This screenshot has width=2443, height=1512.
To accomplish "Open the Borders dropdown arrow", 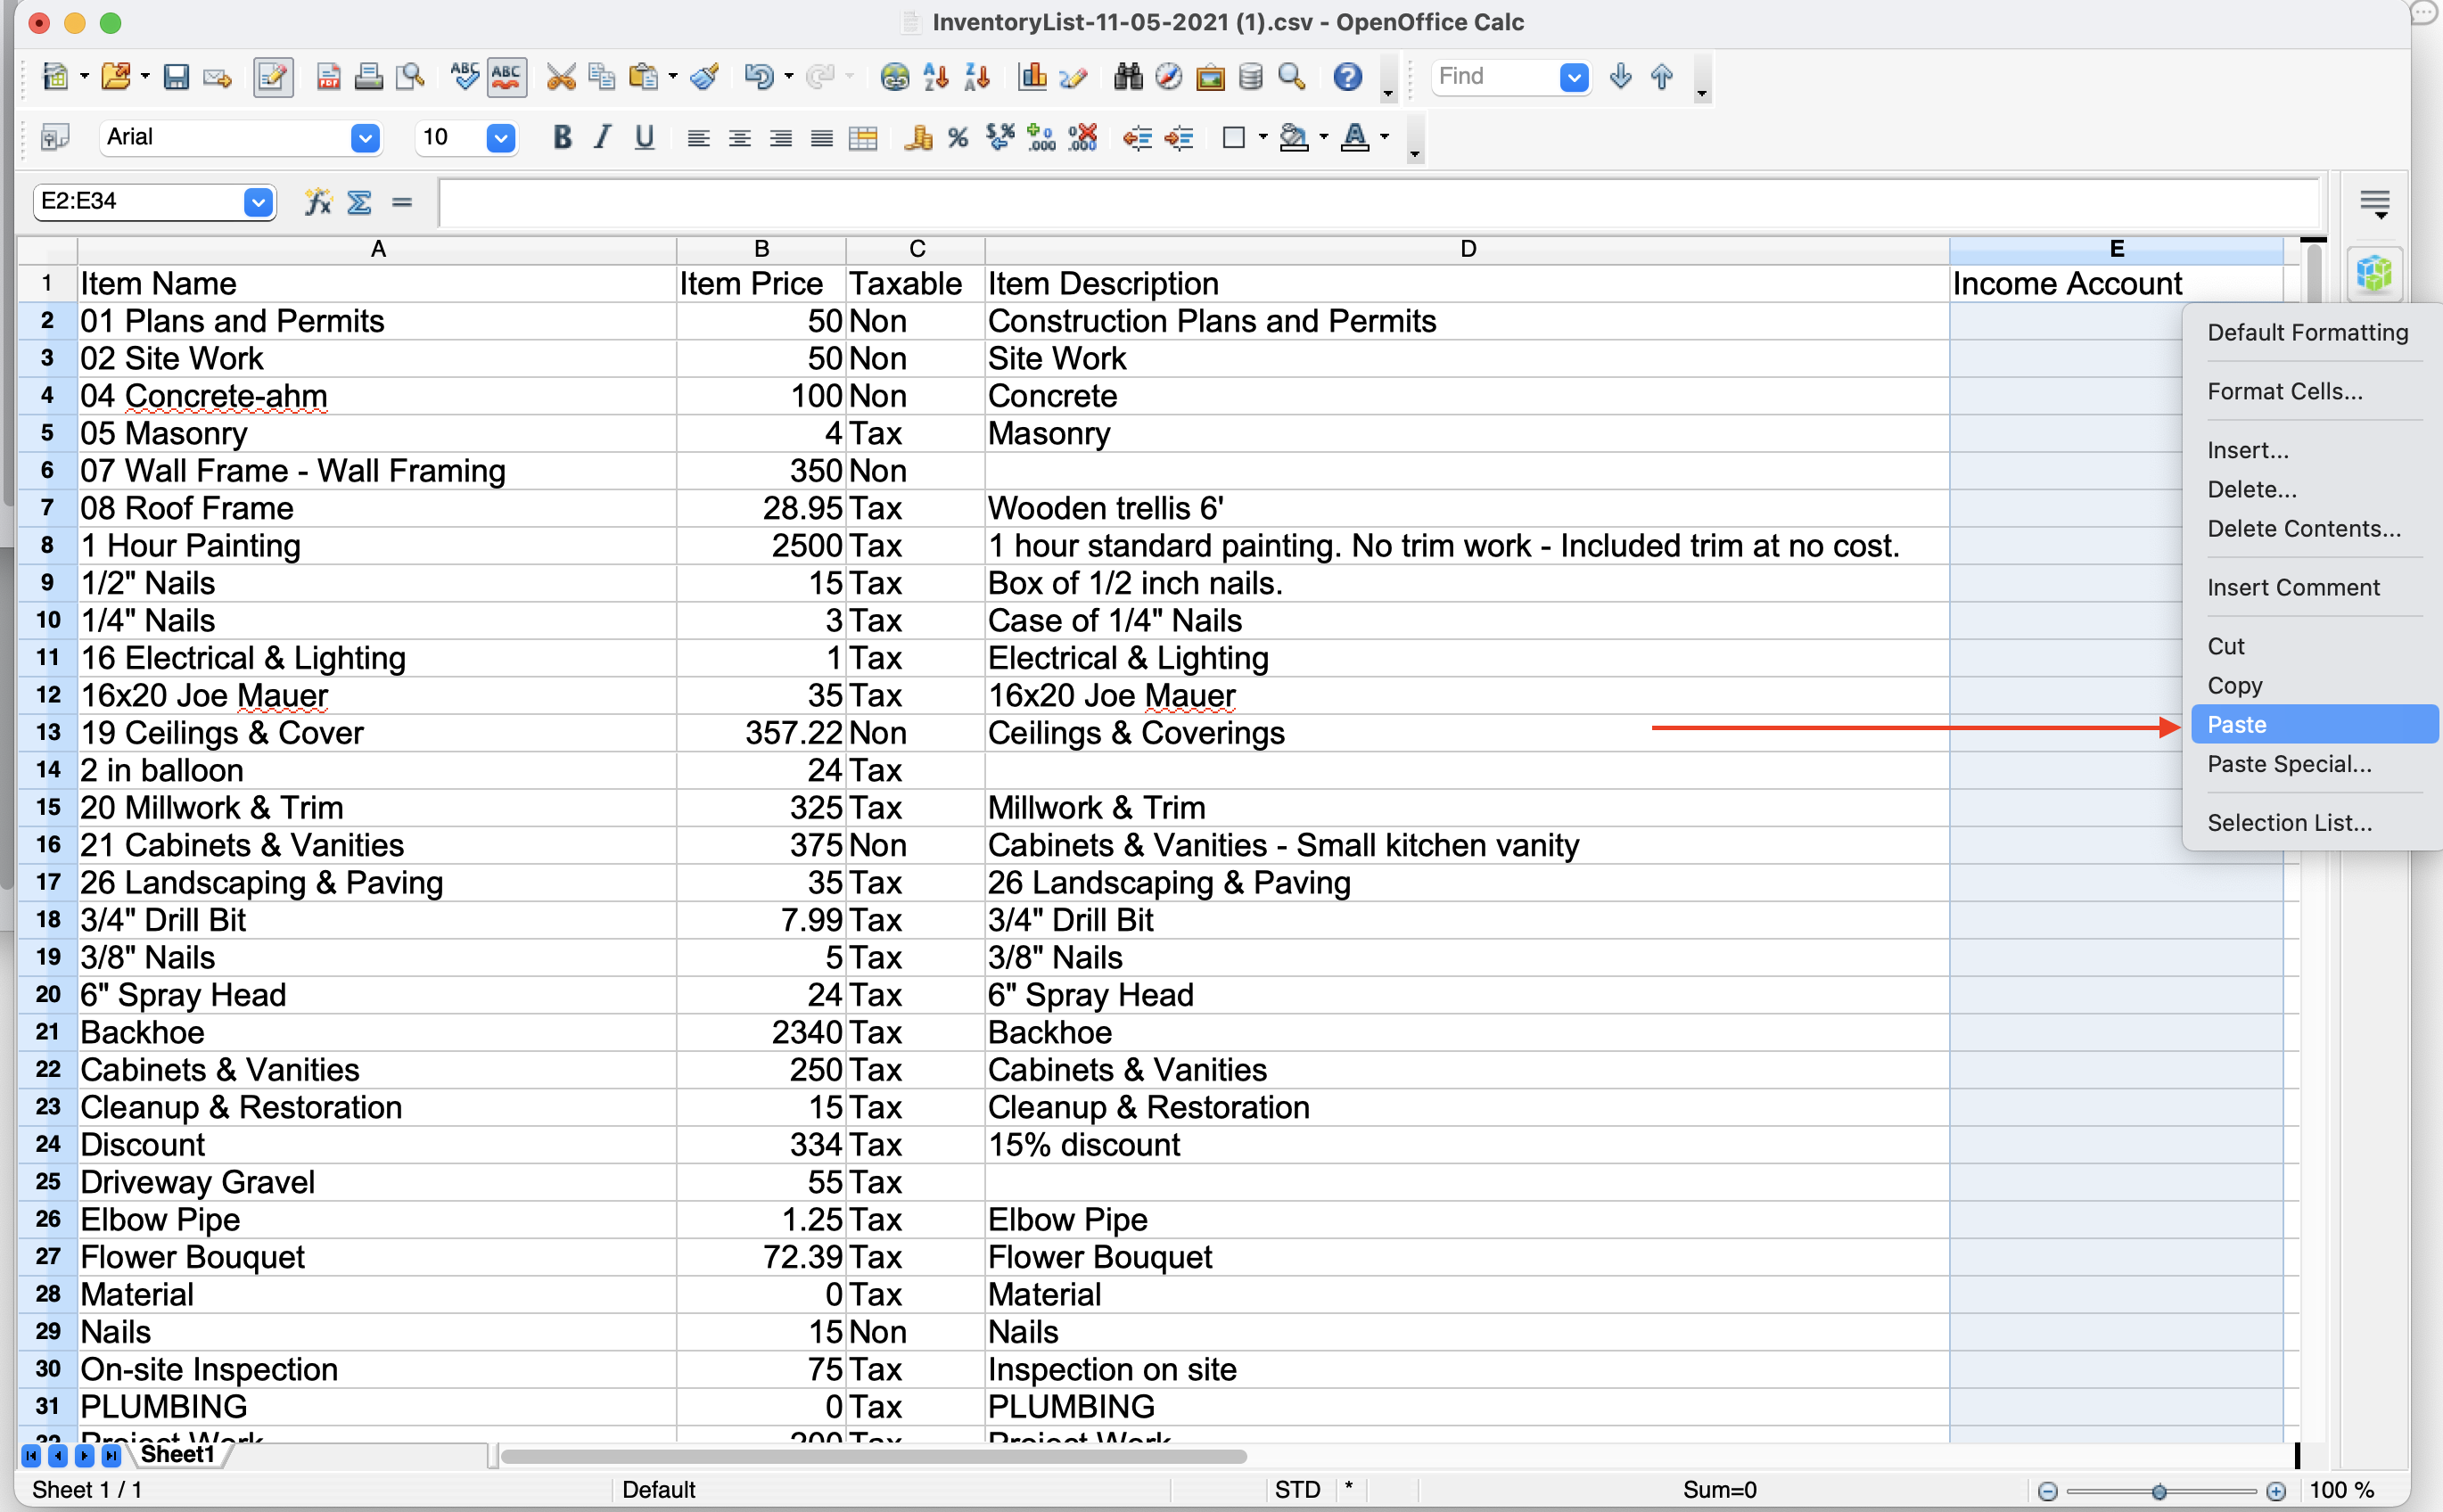I will click(x=1263, y=137).
